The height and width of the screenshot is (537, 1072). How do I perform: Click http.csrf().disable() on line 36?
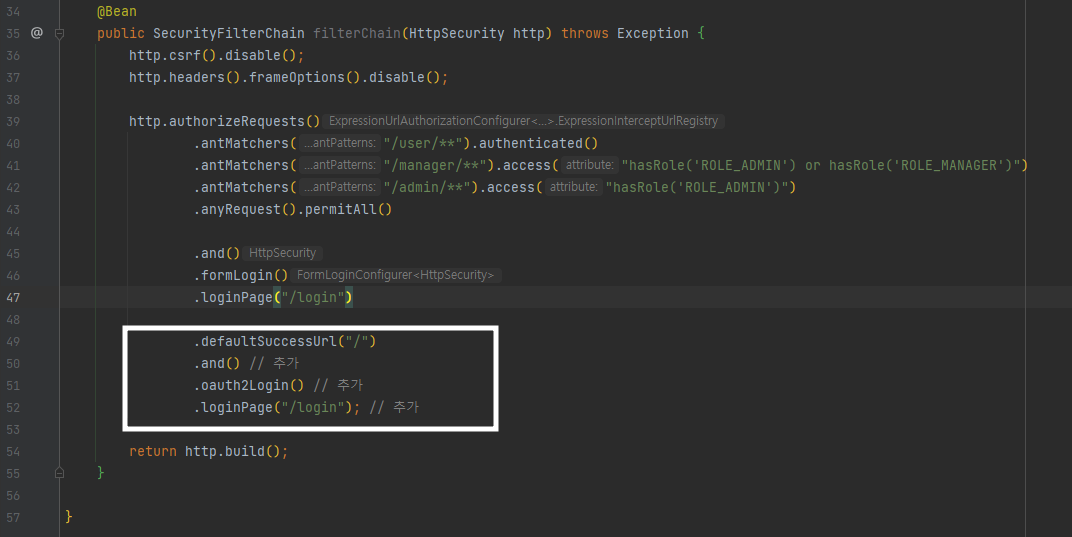[216, 55]
